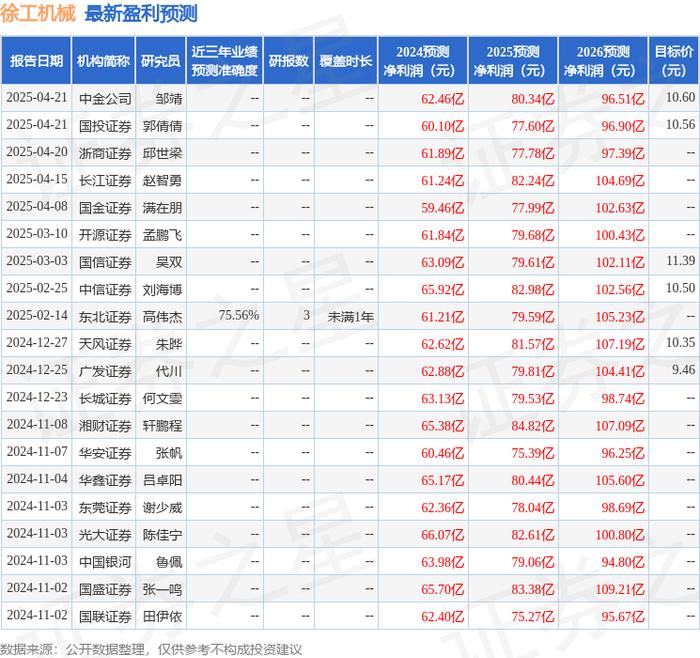The height and width of the screenshot is (658, 700).
Task: Click the 75.56% accuracy value
Action: (x=239, y=315)
